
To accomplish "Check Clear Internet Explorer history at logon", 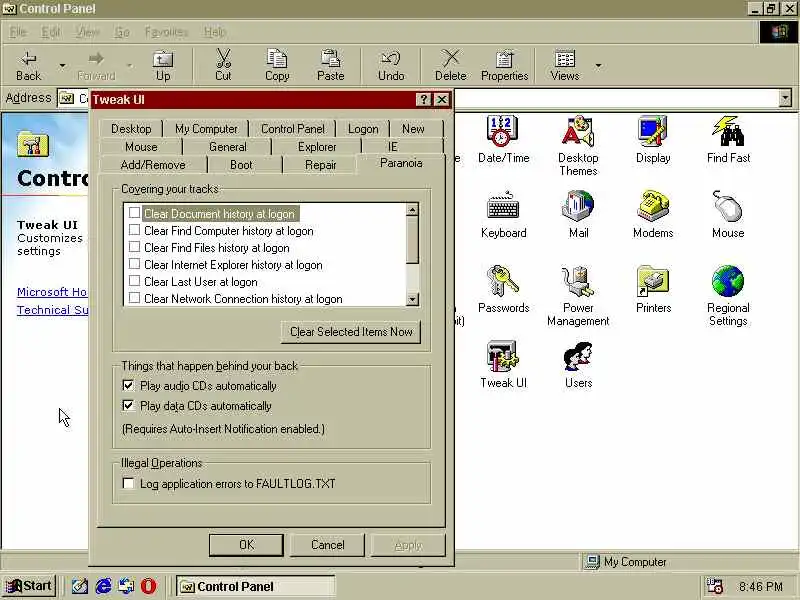I will pyautogui.click(x=134, y=264).
